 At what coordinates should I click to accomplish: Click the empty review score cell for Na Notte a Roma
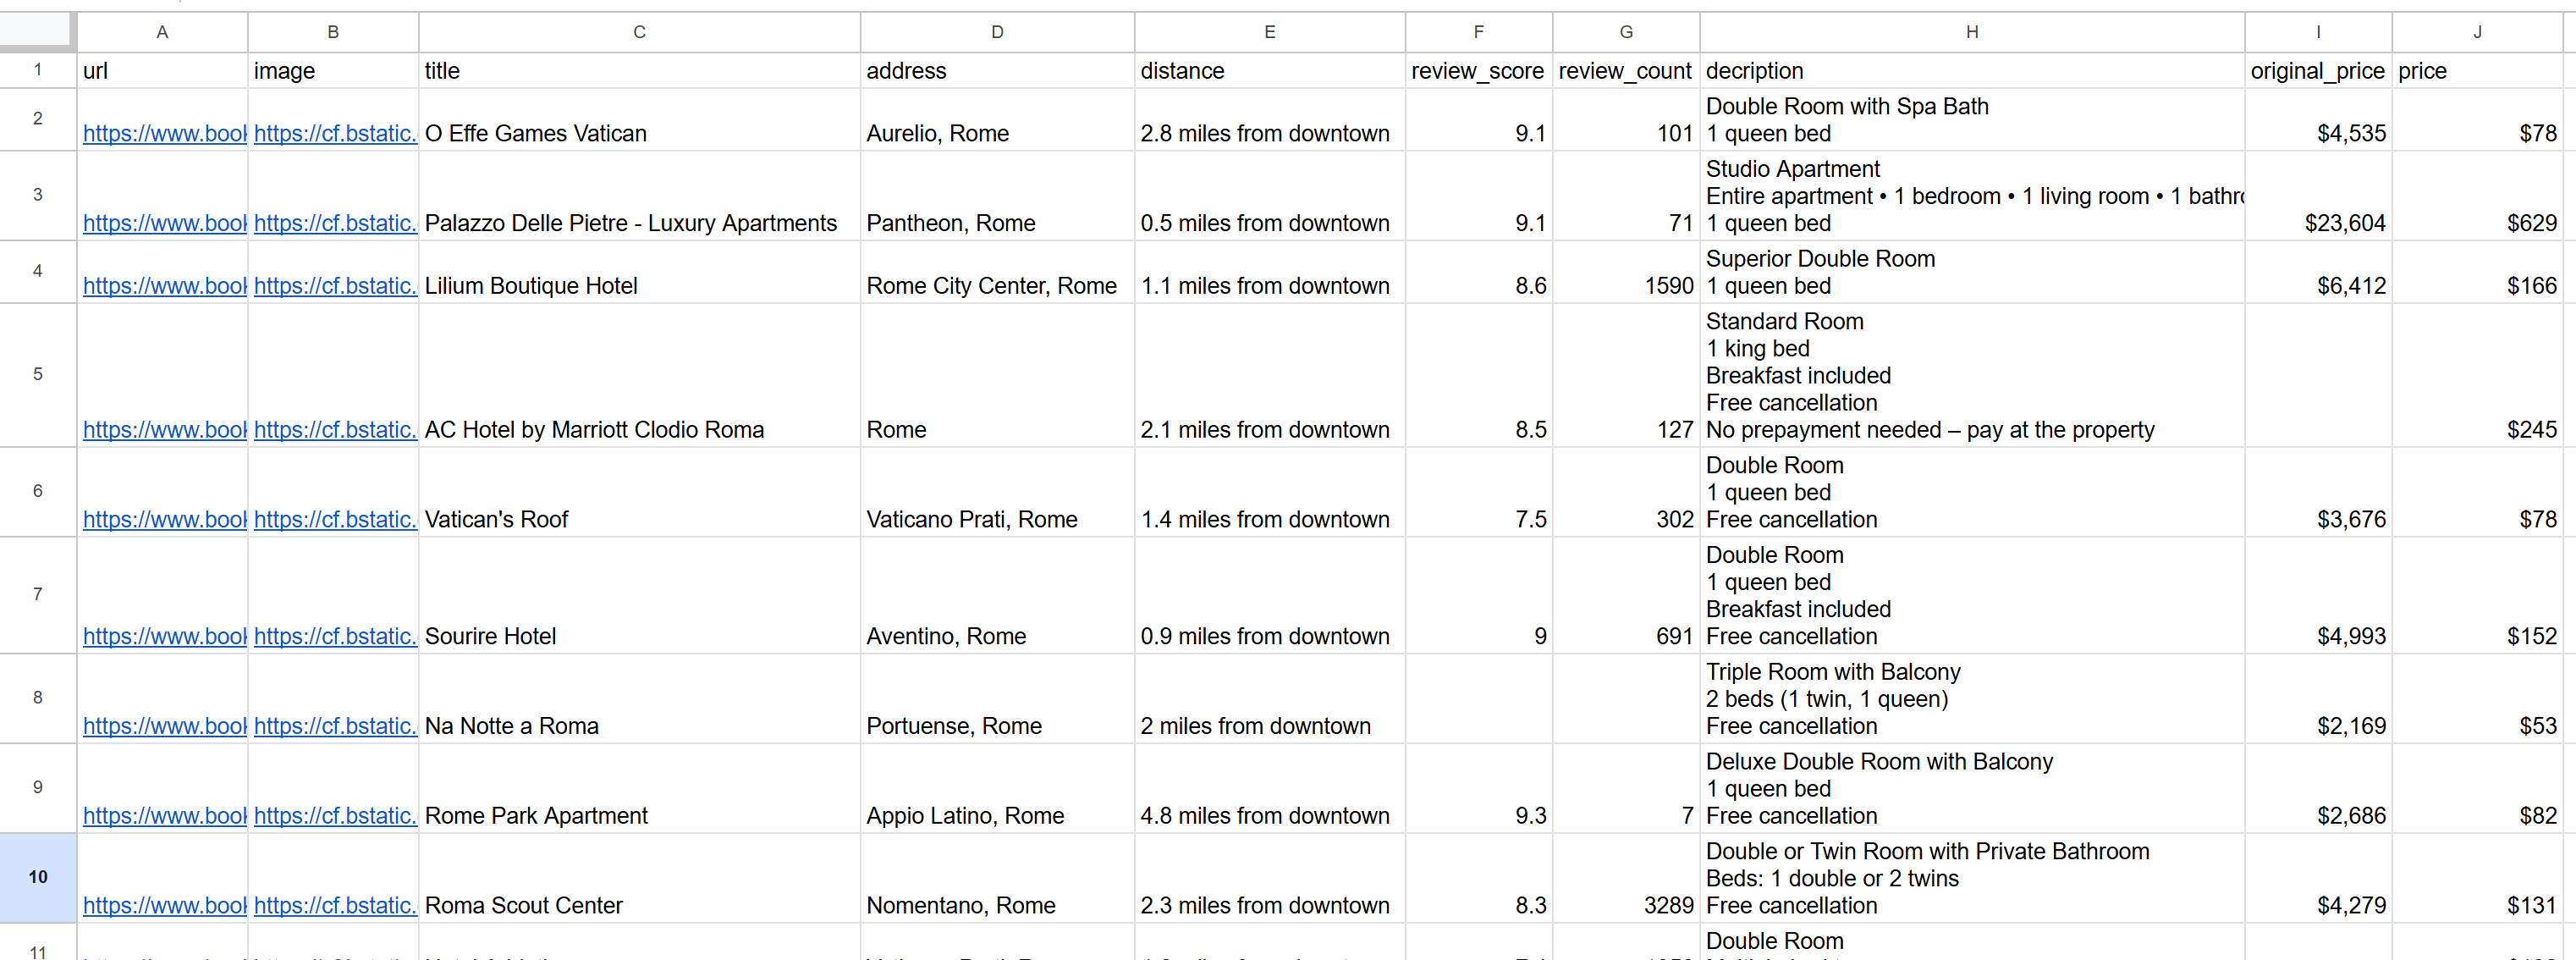coord(1477,698)
